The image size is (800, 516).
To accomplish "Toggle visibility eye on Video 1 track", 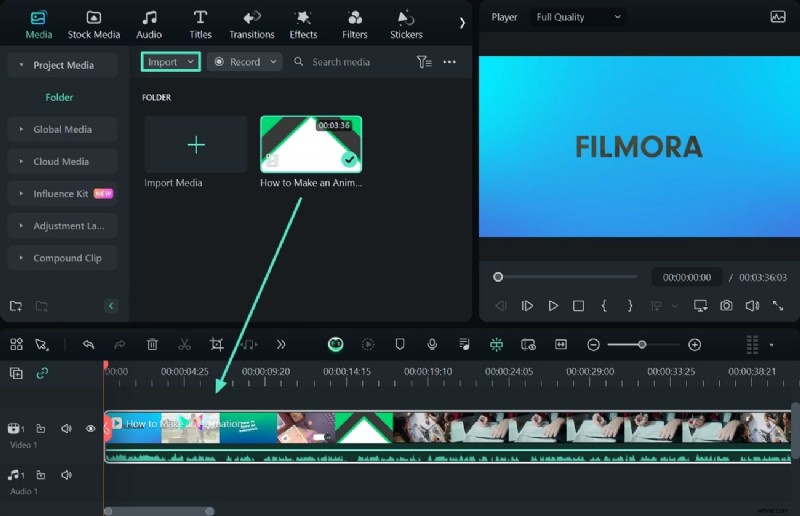I will click(90, 429).
